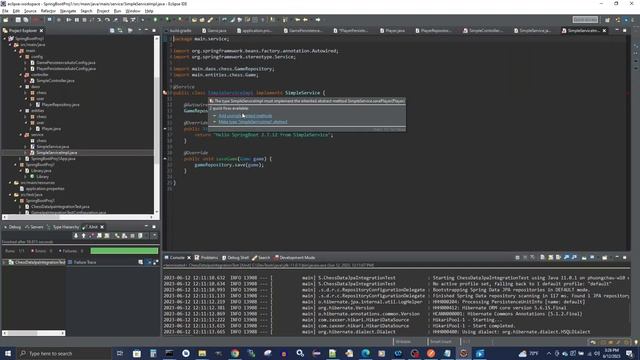Switch to the Servers tab
This screenshot has height=360, width=640.
point(34,227)
